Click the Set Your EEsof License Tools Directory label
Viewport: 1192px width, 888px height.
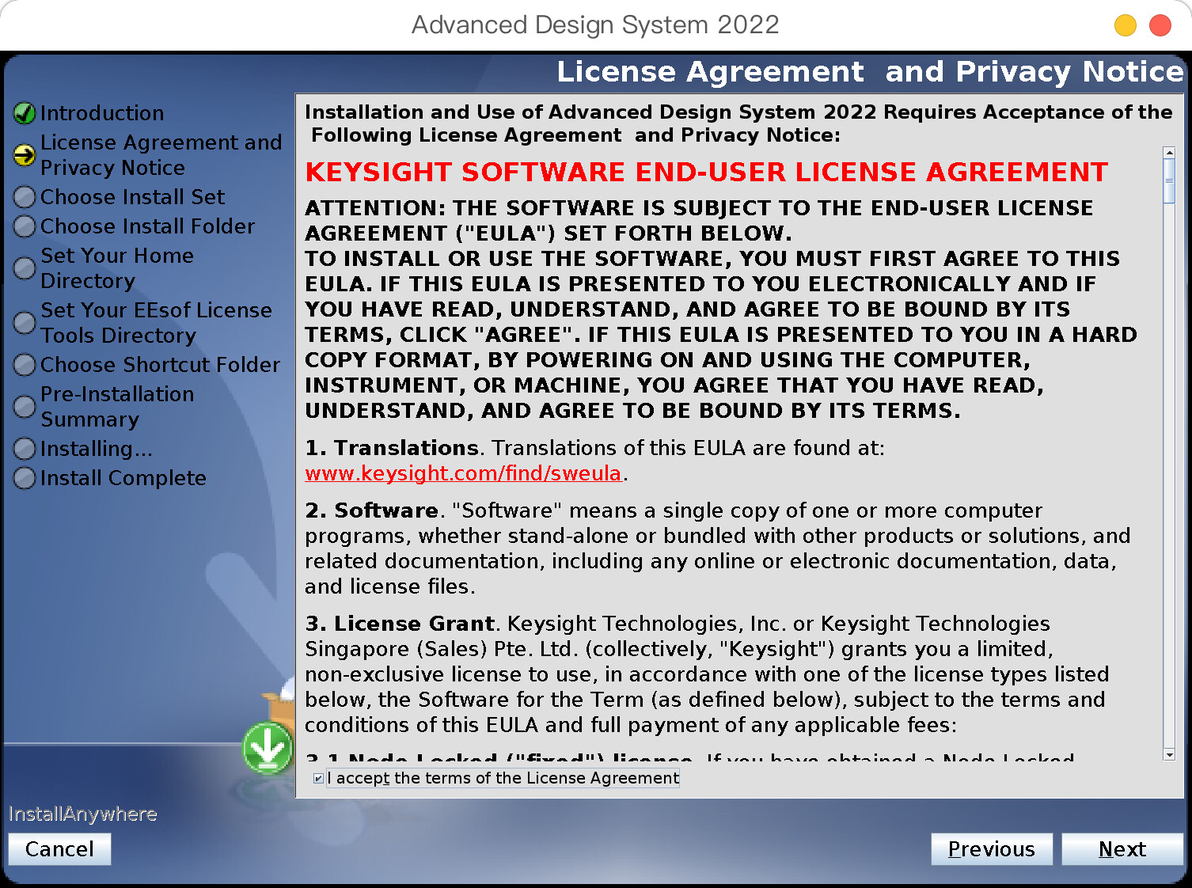[x=156, y=323]
